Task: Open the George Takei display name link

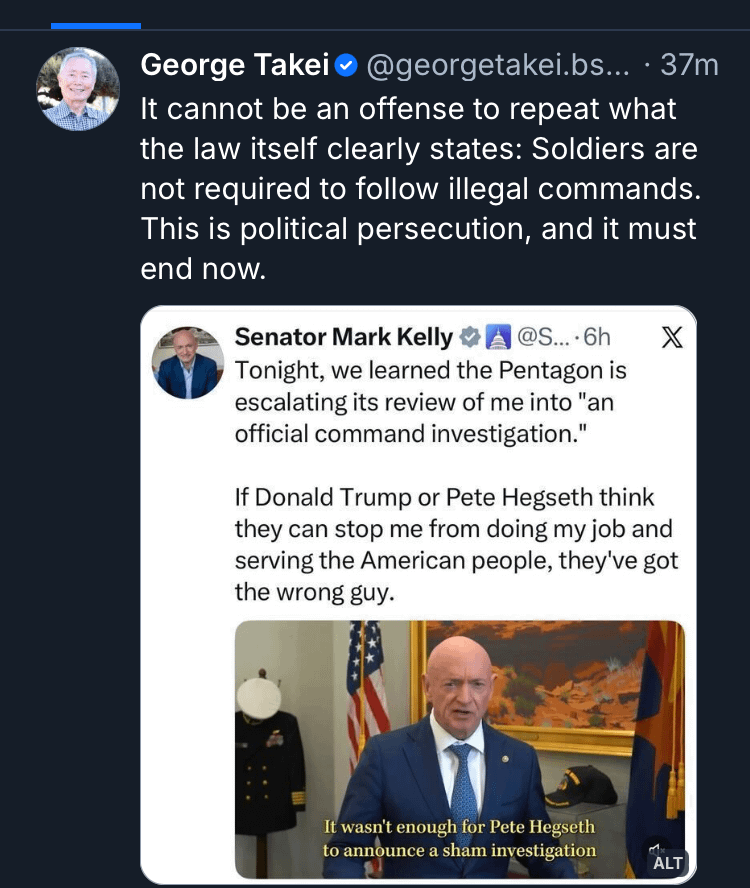Action: click(x=235, y=65)
